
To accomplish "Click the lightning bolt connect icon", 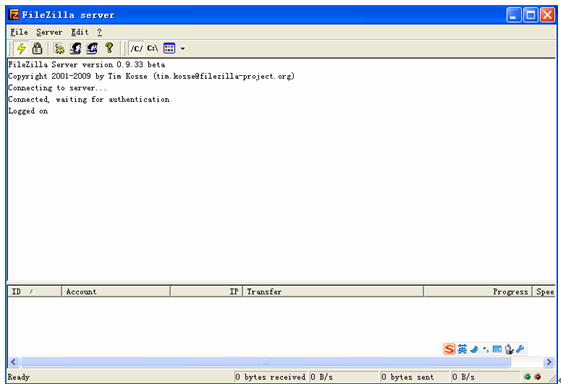I will 21,48.
